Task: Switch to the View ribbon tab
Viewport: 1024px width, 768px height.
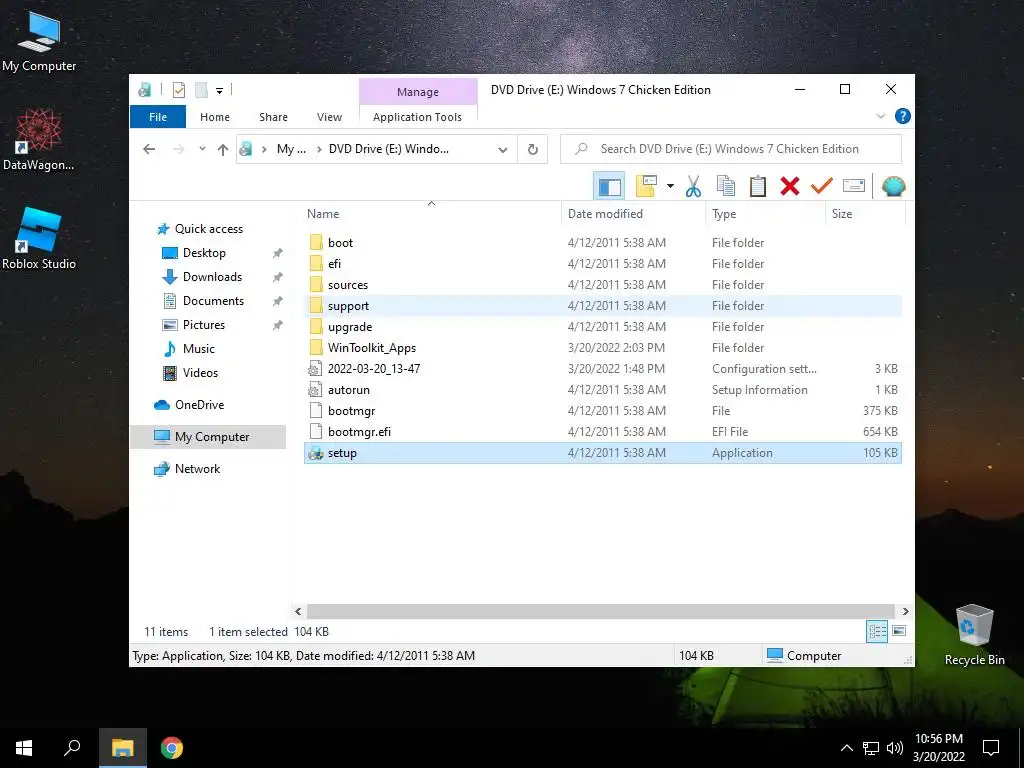Action: [x=329, y=117]
